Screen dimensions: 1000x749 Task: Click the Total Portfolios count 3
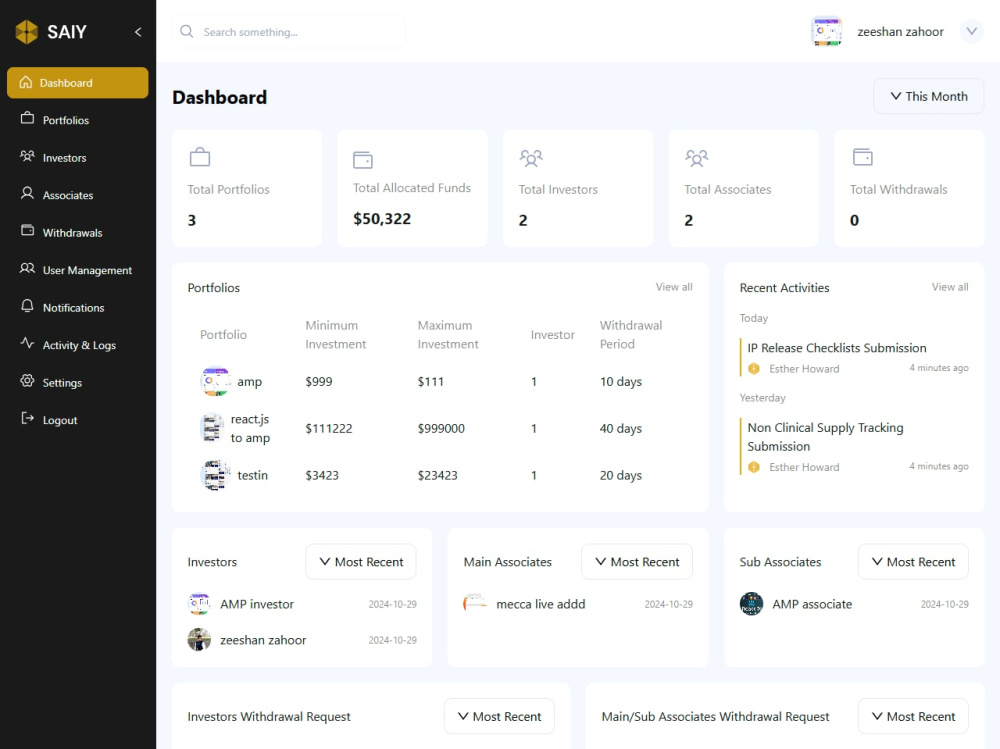click(191, 221)
